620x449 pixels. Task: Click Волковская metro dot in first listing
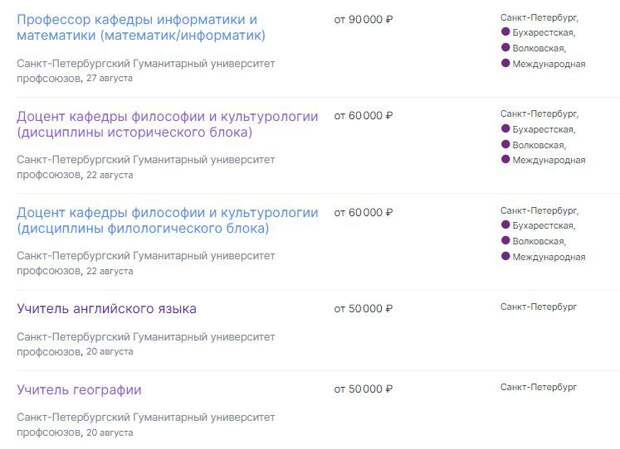pos(505,47)
